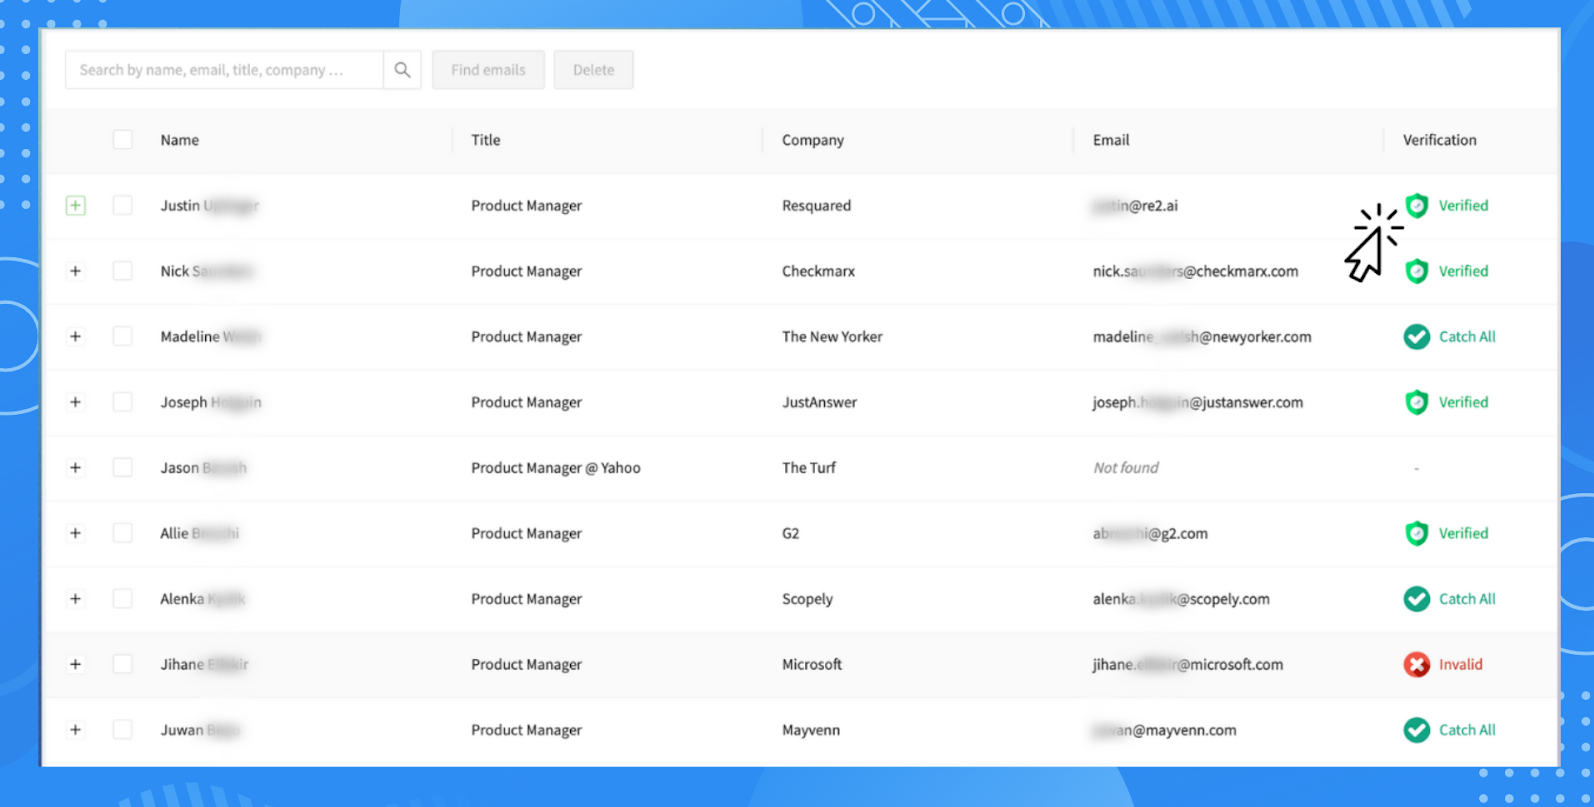Click Verified shield icon in Justin row

(1416, 206)
